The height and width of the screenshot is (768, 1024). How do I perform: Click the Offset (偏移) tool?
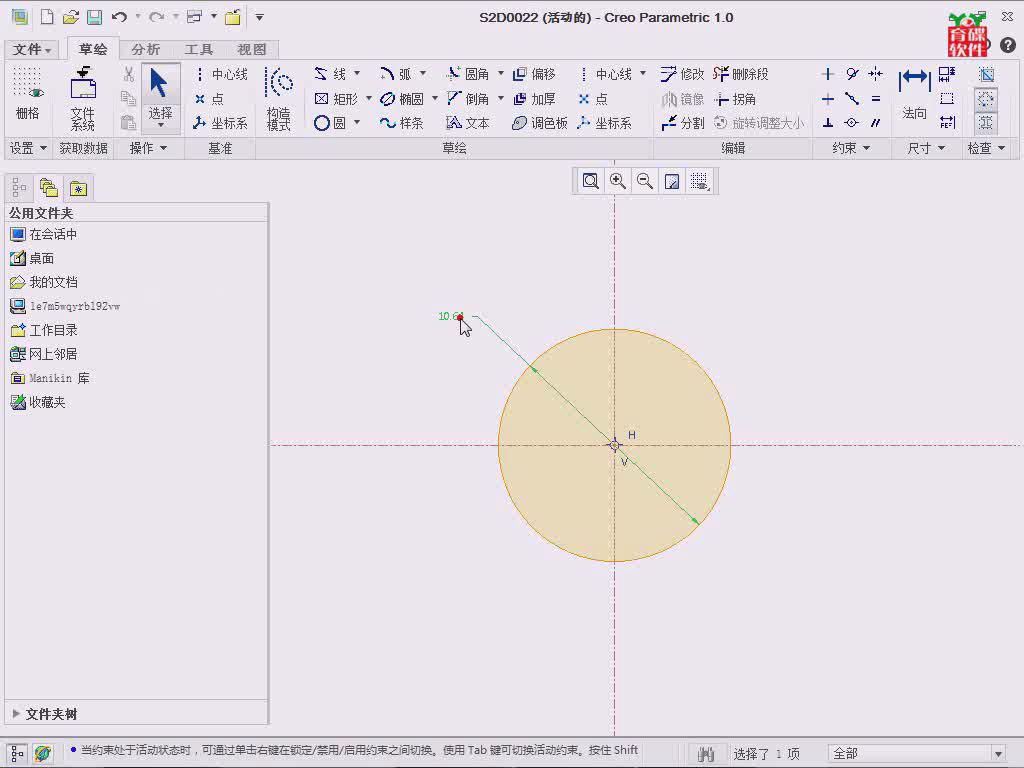tap(534, 74)
